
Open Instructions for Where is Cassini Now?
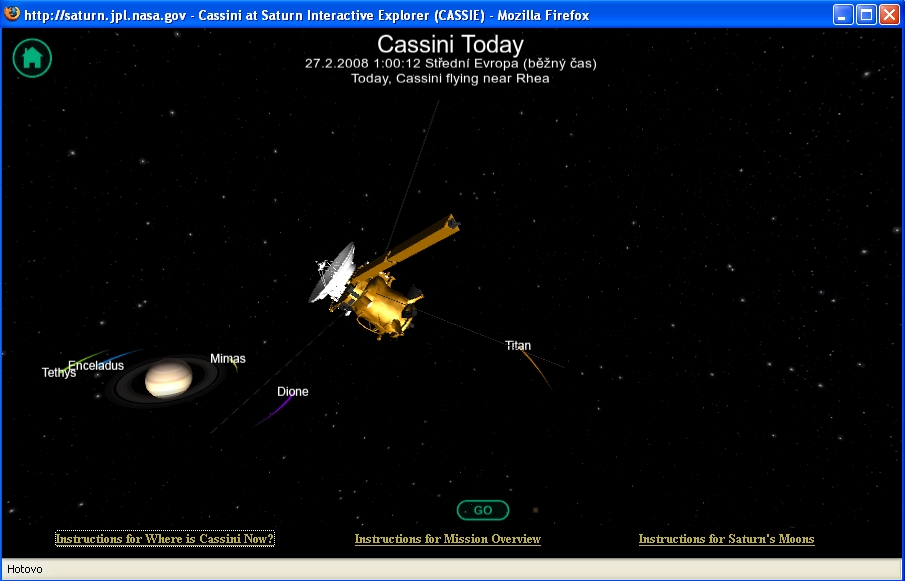pos(164,539)
